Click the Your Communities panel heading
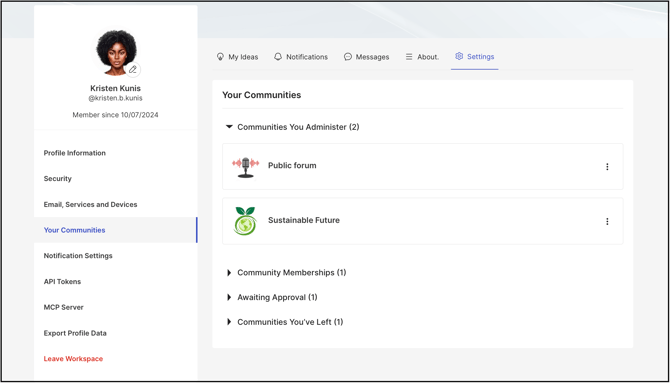The width and height of the screenshot is (670, 383). pyautogui.click(x=262, y=95)
